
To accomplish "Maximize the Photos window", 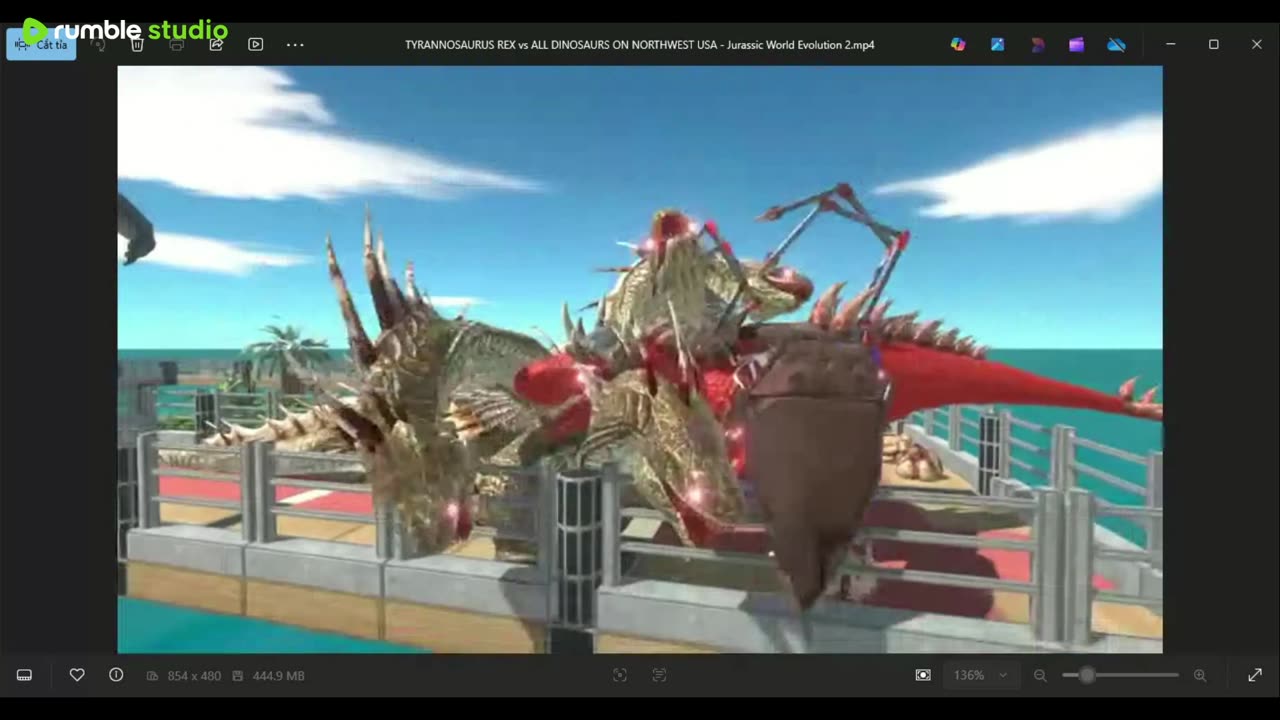I will 1214,45.
